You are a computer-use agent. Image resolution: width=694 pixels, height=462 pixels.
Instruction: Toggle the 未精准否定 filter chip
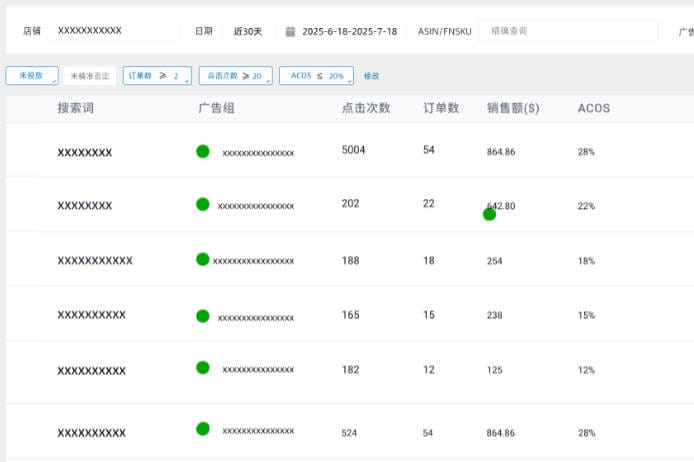pyautogui.click(x=89, y=76)
